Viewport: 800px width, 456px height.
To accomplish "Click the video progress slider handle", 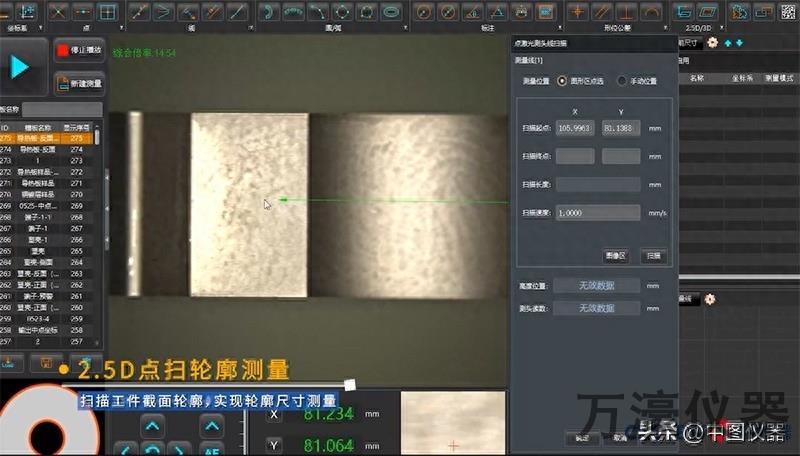I will 349,385.
